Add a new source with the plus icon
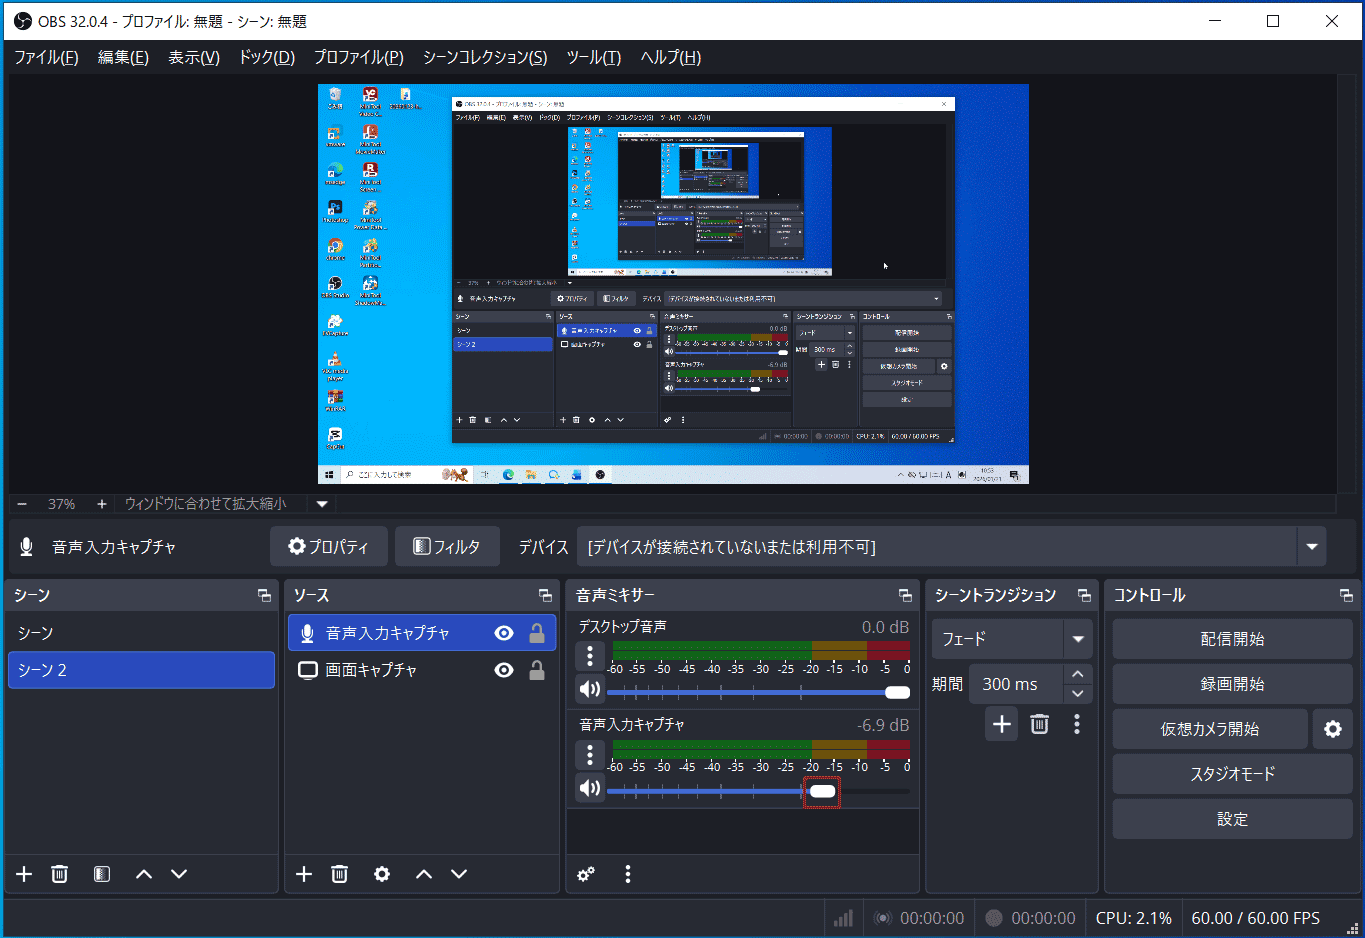The image size is (1365, 938). pyautogui.click(x=303, y=873)
